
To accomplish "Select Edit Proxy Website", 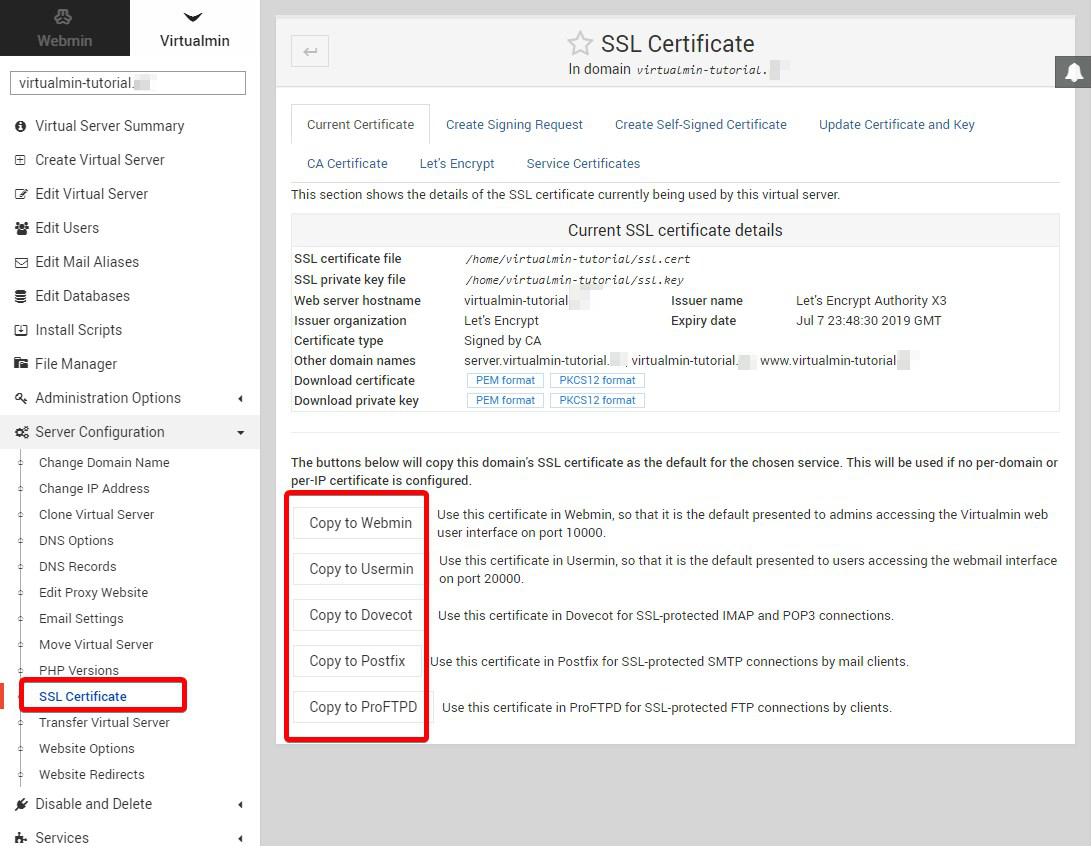I will [93, 593].
